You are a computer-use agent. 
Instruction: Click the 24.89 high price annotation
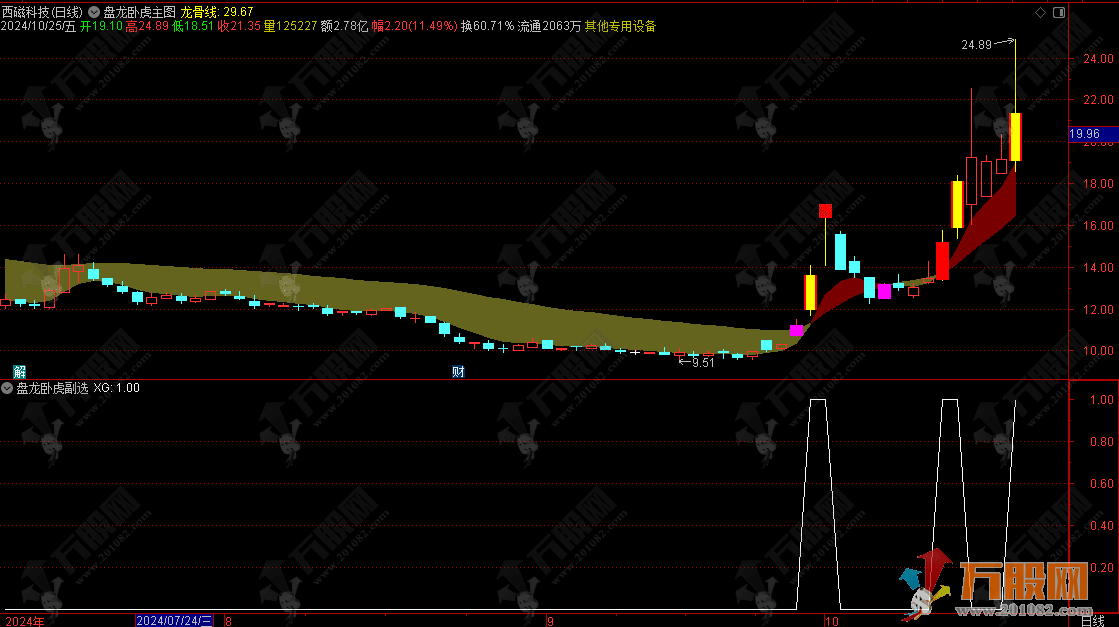click(x=976, y=45)
